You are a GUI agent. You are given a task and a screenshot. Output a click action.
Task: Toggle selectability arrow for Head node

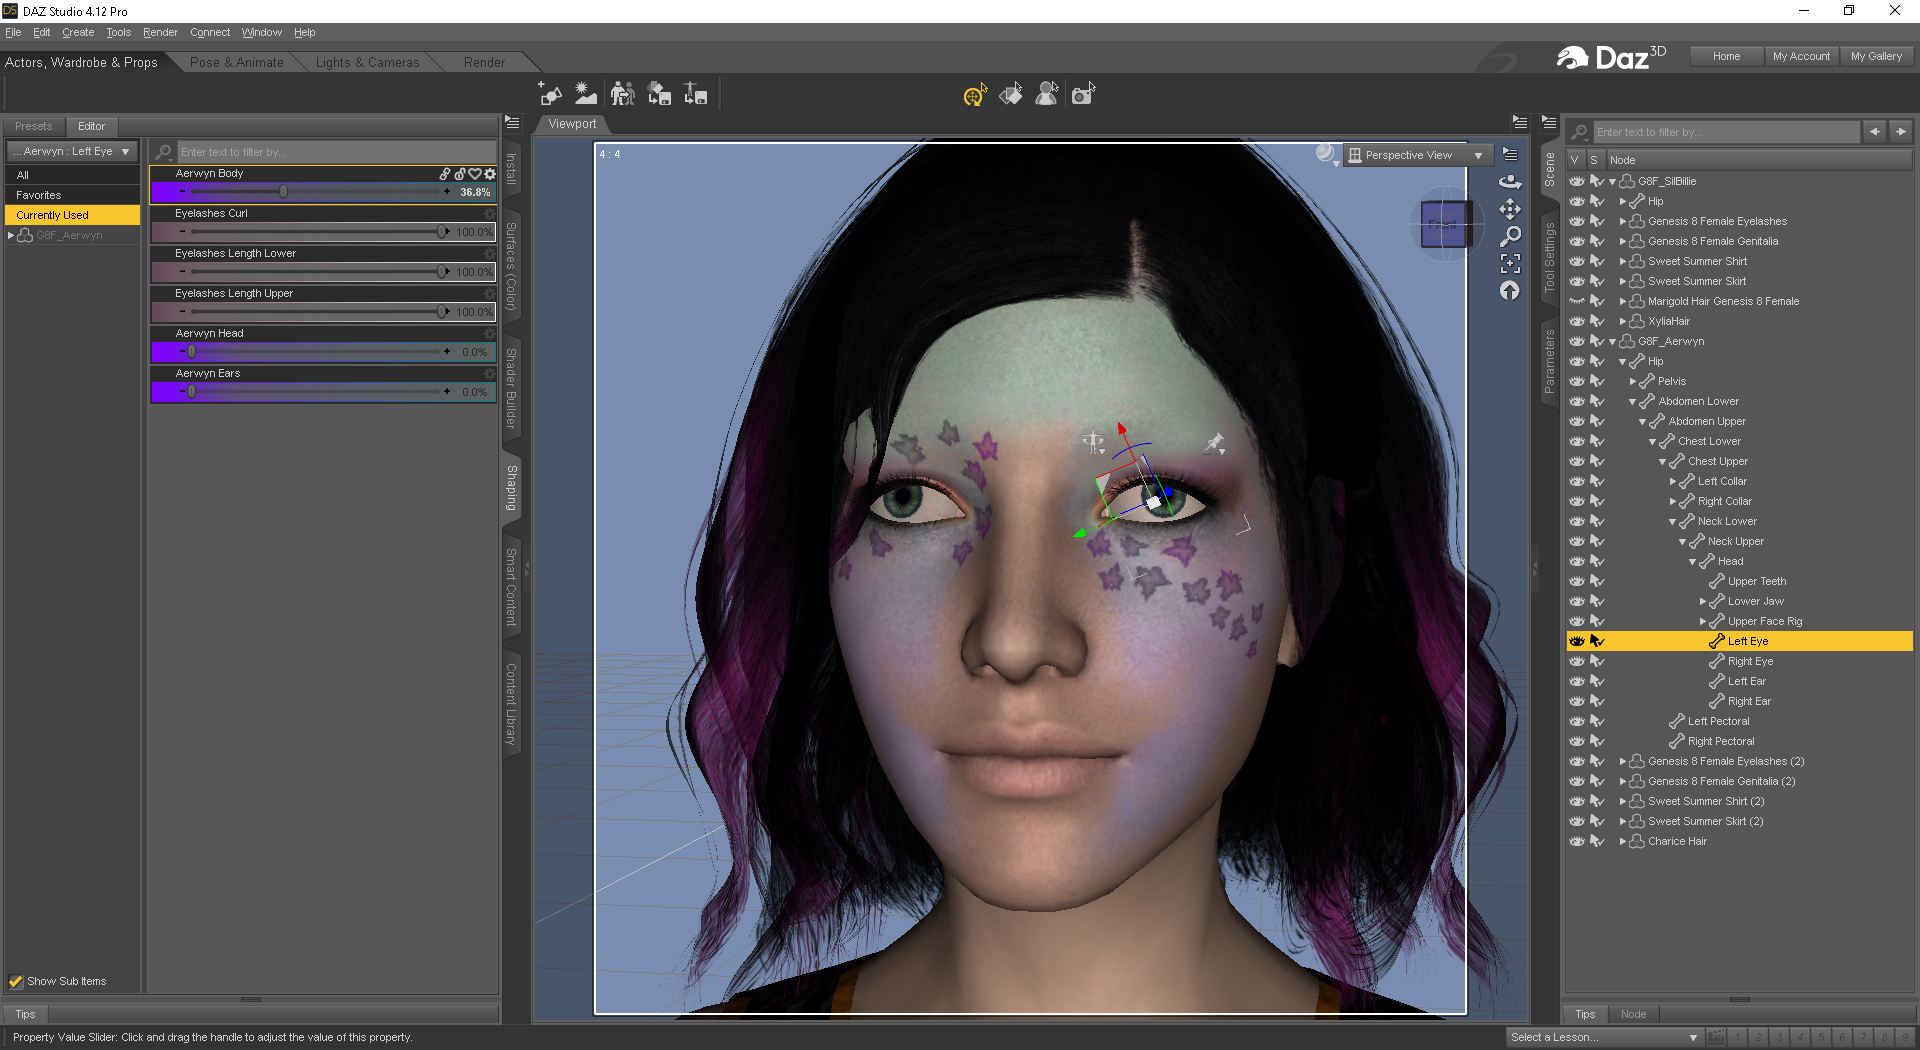(1597, 561)
